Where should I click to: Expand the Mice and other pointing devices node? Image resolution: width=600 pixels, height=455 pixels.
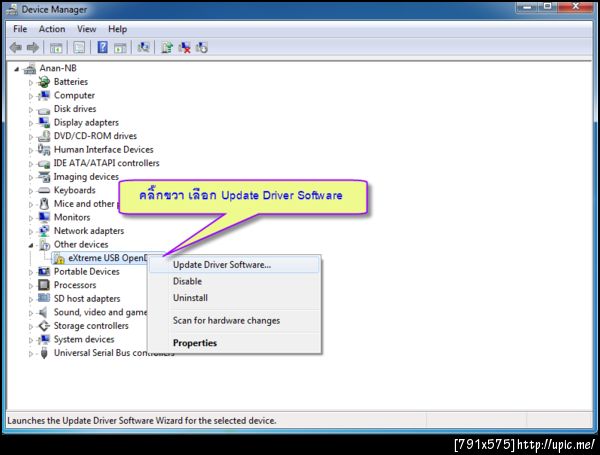click(31, 204)
